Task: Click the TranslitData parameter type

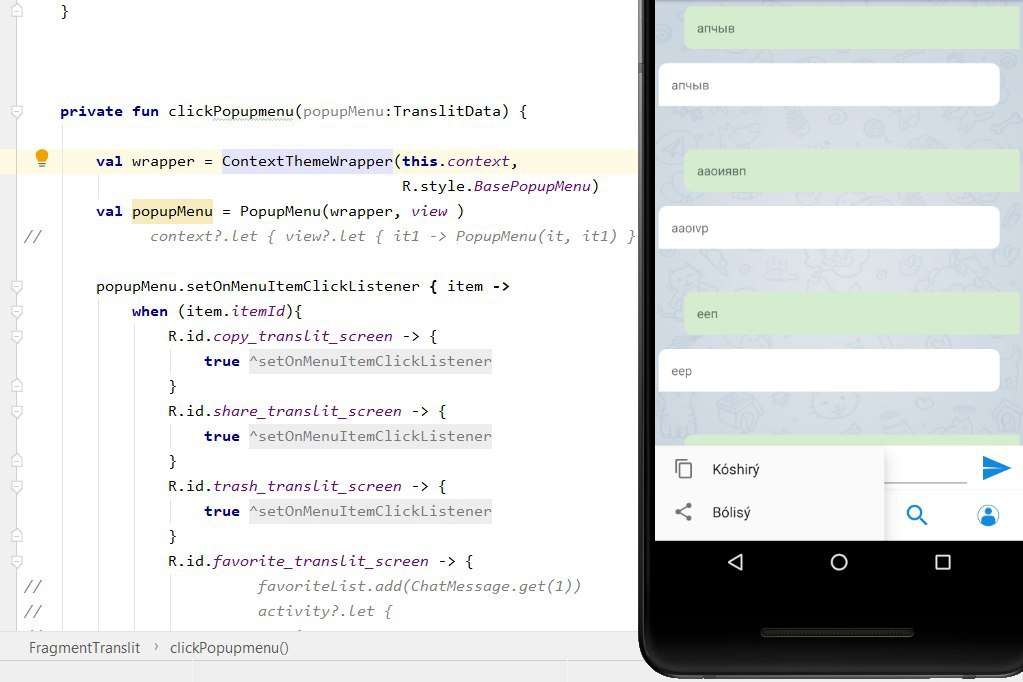Action: [x=447, y=112]
